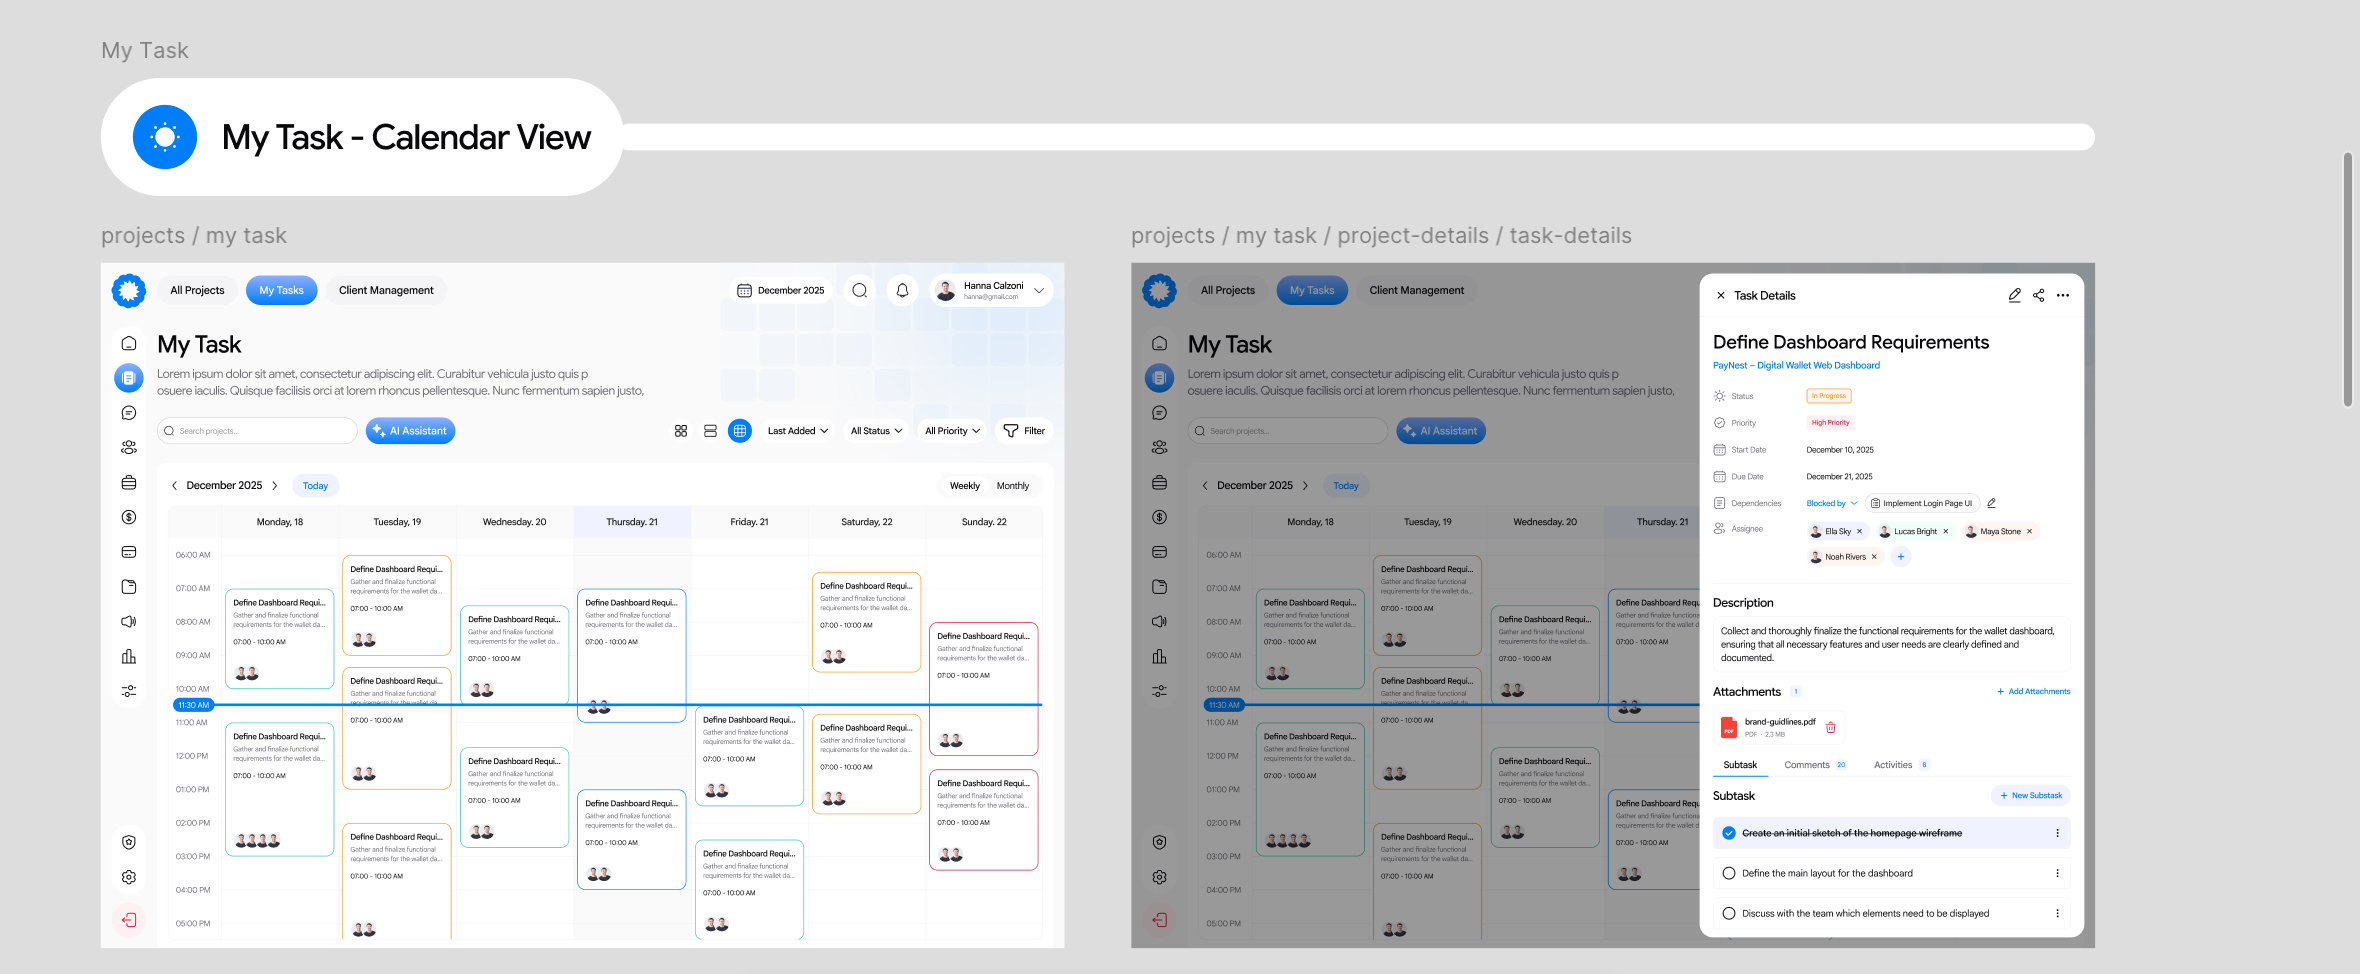Open menu for 'Discuss with the team' subtask
The width and height of the screenshot is (2360, 974).
pyautogui.click(x=2057, y=913)
